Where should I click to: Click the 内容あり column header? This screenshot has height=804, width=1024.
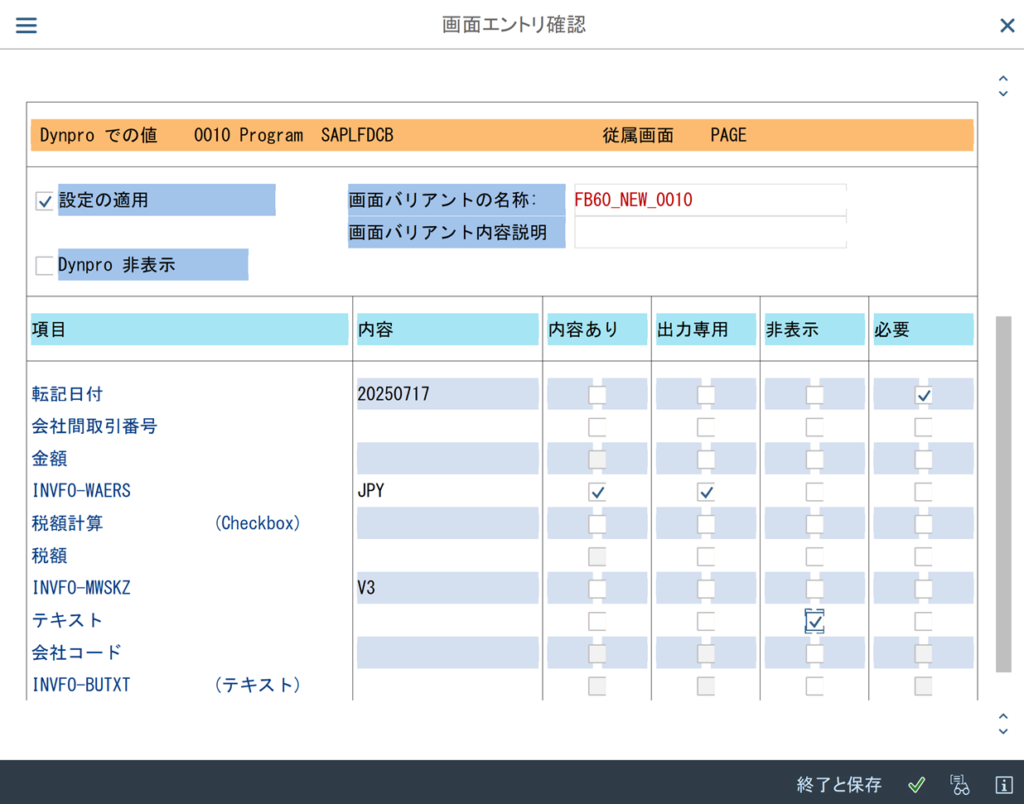tap(597, 329)
